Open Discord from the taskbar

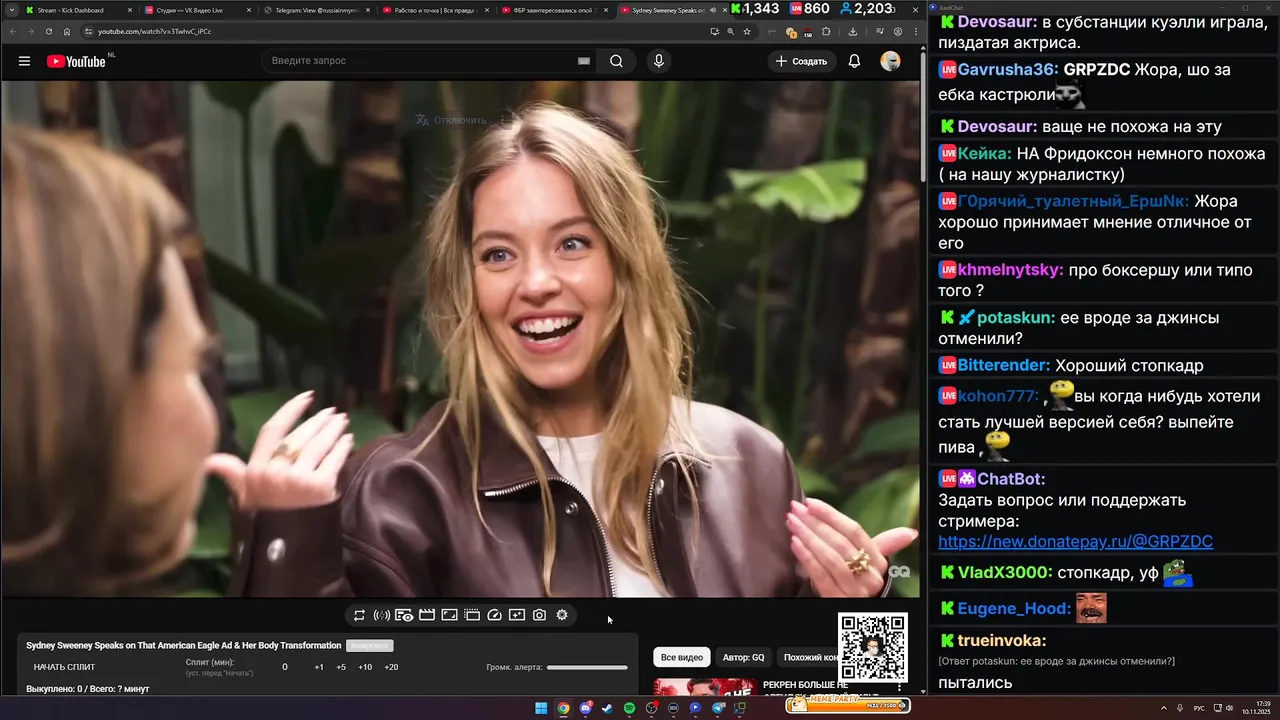point(585,708)
